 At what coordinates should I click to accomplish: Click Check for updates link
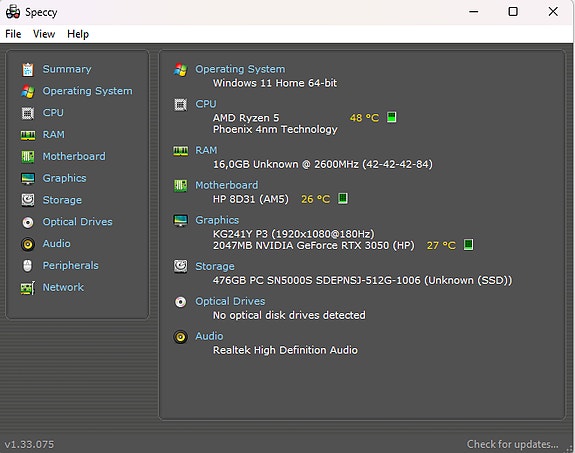coord(512,444)
